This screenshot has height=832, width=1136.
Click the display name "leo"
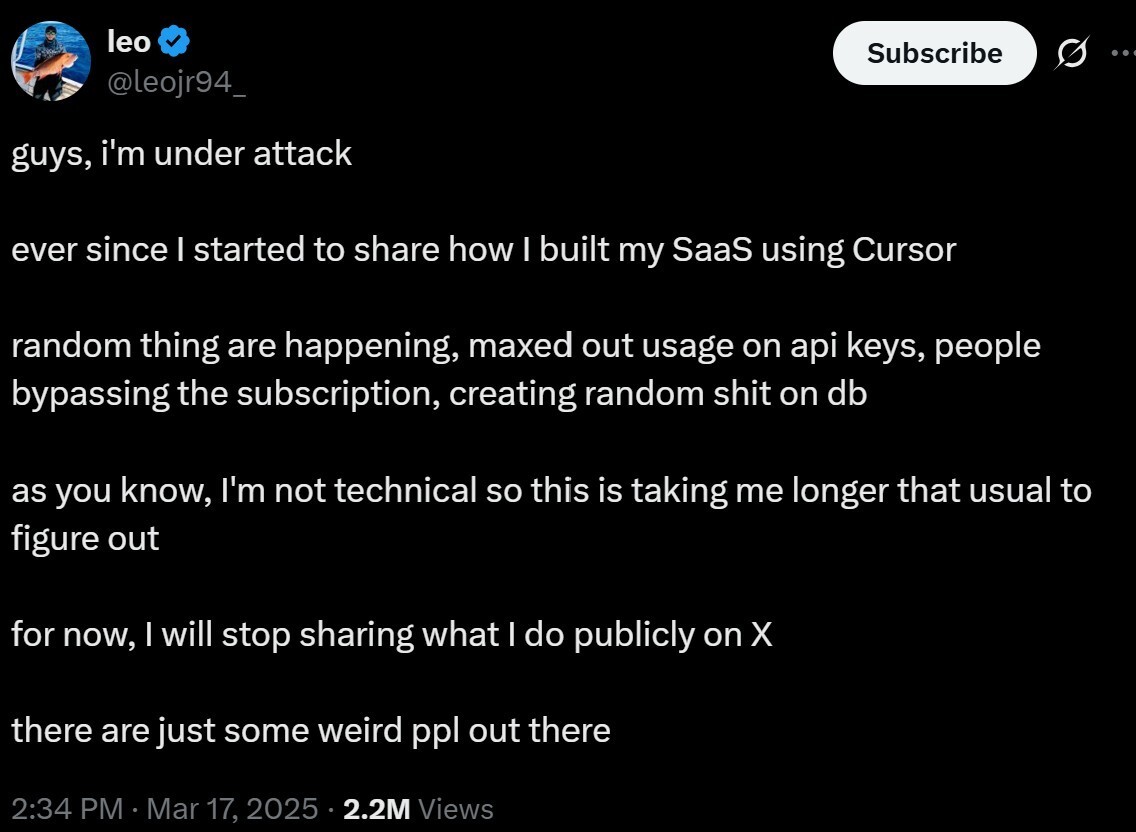point(128,42)
